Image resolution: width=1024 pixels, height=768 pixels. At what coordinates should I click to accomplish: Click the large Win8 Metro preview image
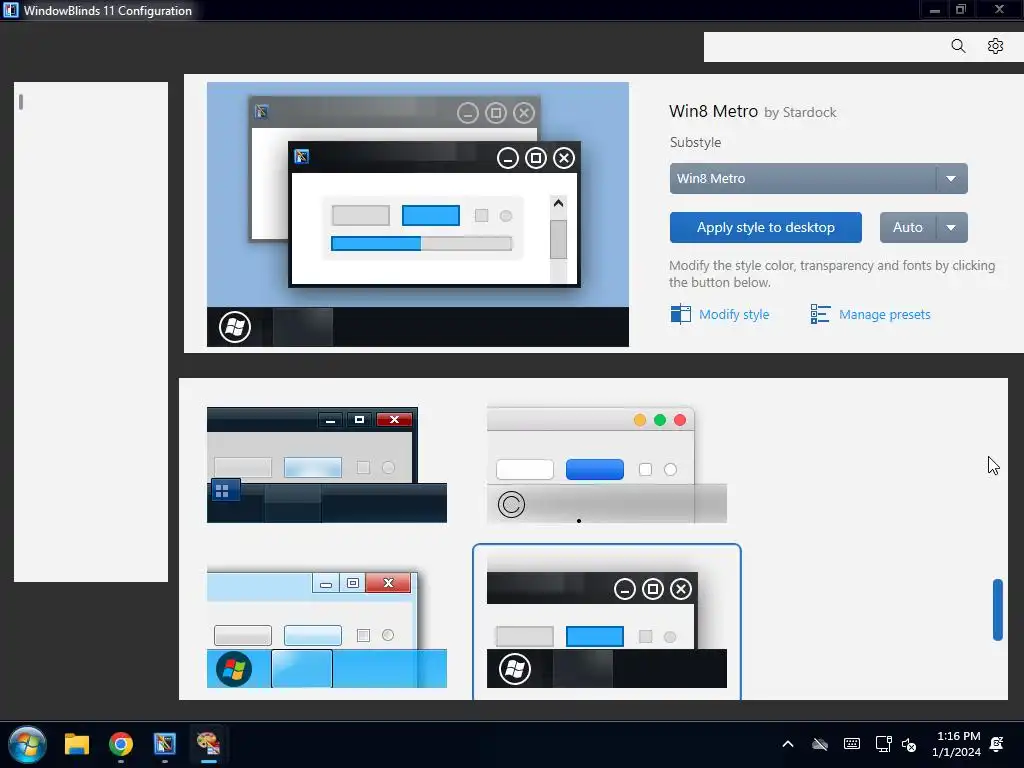418,214
